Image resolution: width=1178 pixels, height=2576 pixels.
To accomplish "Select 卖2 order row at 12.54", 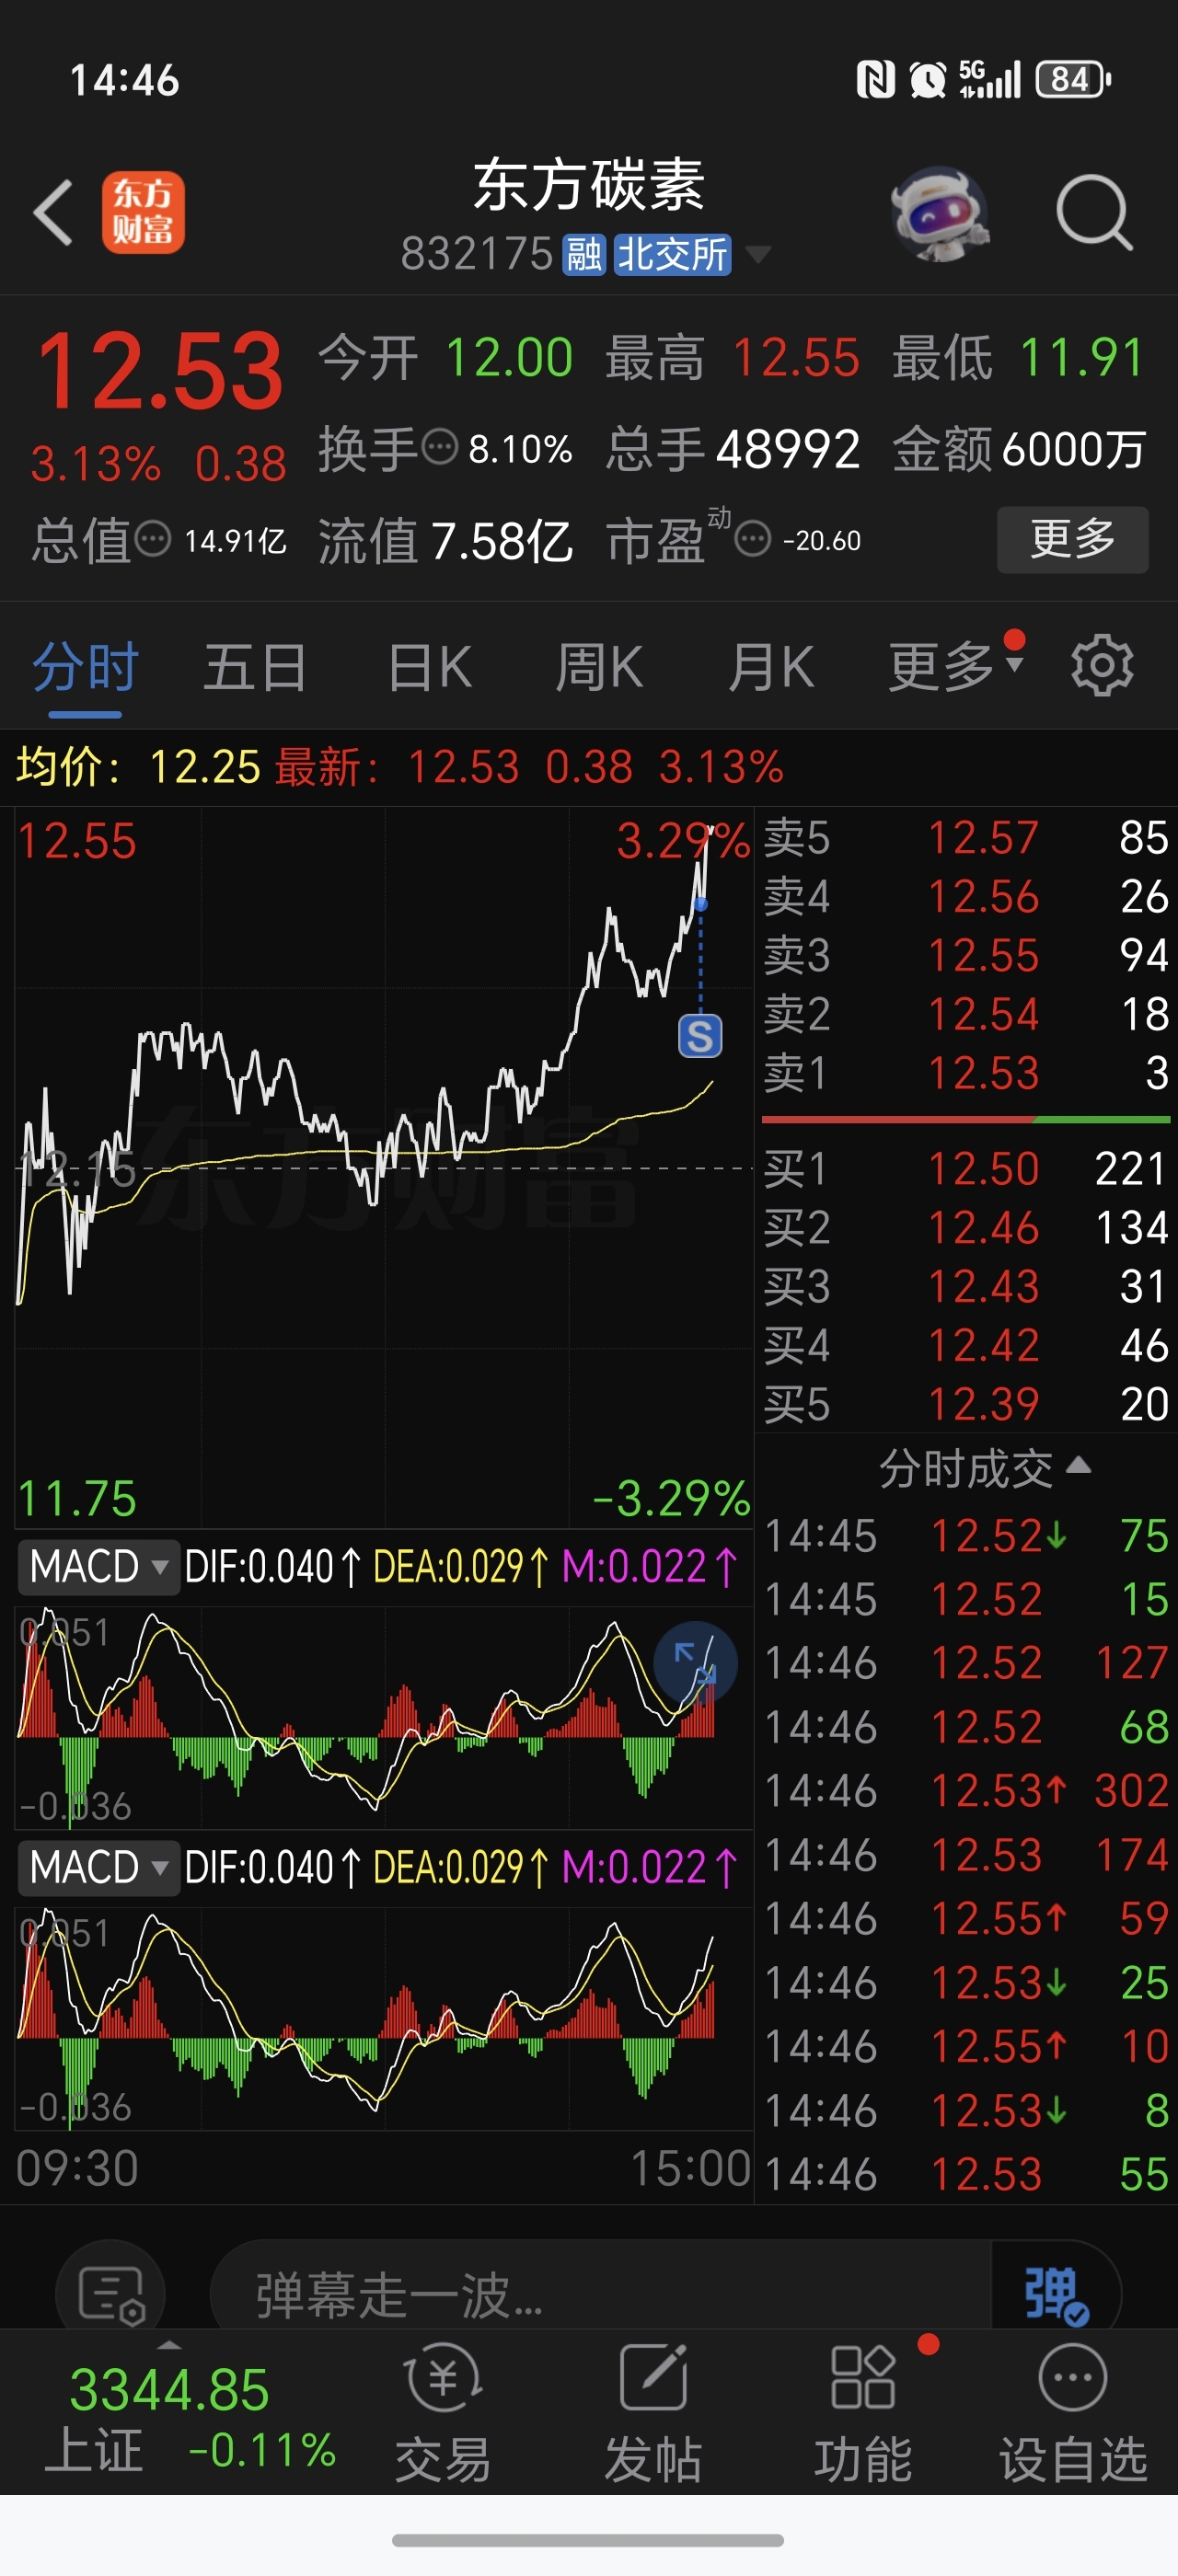I will coord(966,1015).
